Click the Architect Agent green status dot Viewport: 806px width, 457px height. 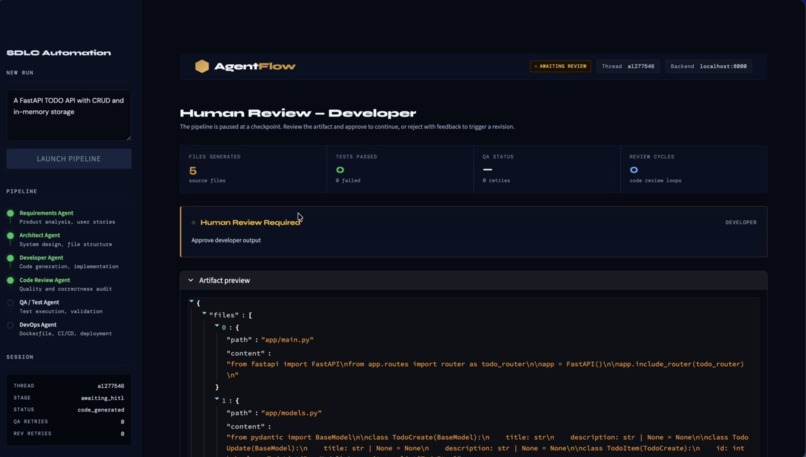[10, 235]
